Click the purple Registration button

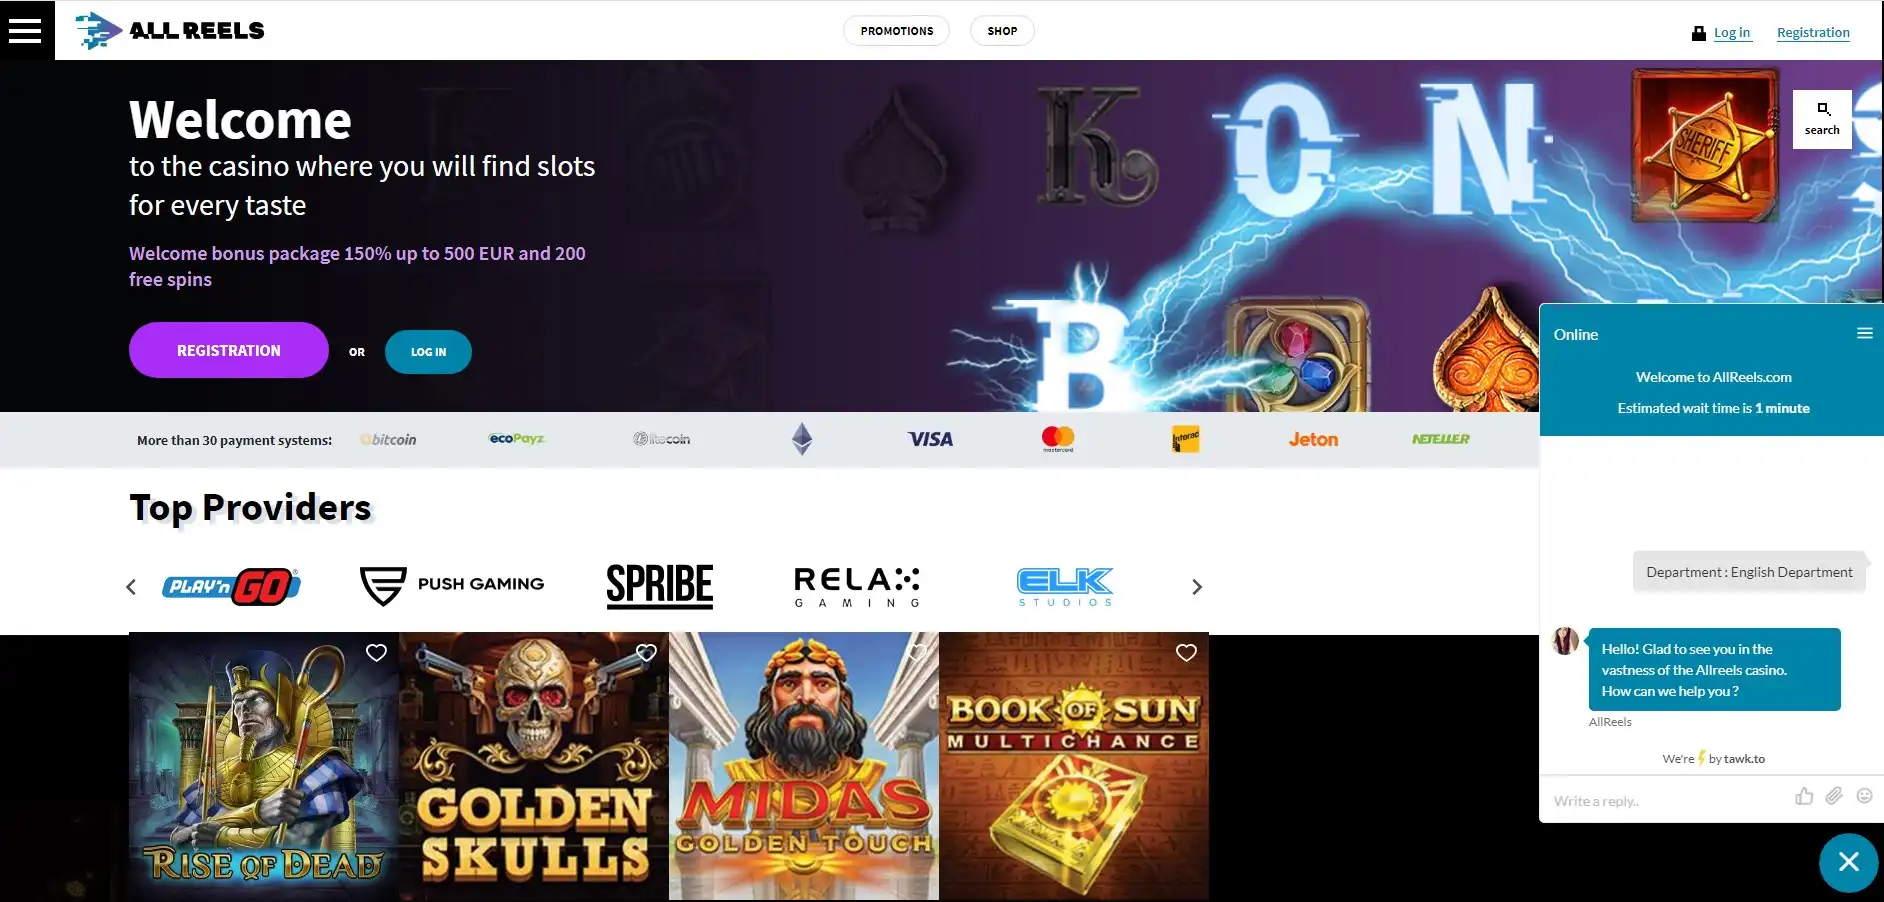(x=229, y=350)
